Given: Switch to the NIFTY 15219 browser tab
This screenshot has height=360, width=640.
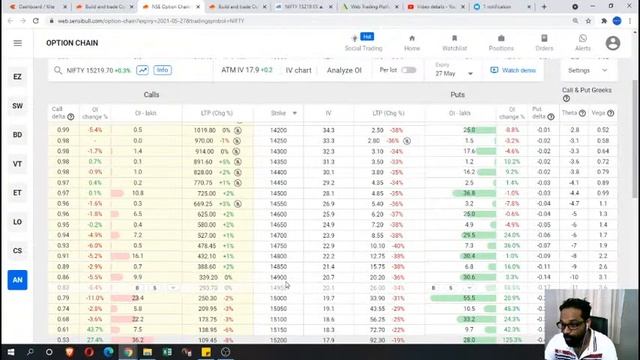Looking at the screenshot, I should click(x=303, y=7).
